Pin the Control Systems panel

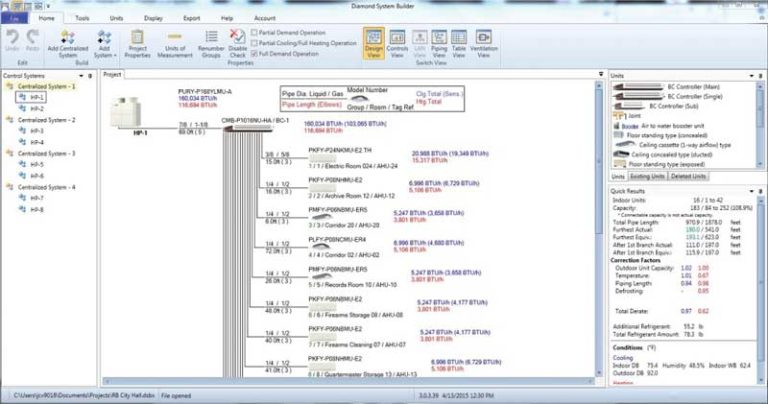90,76
